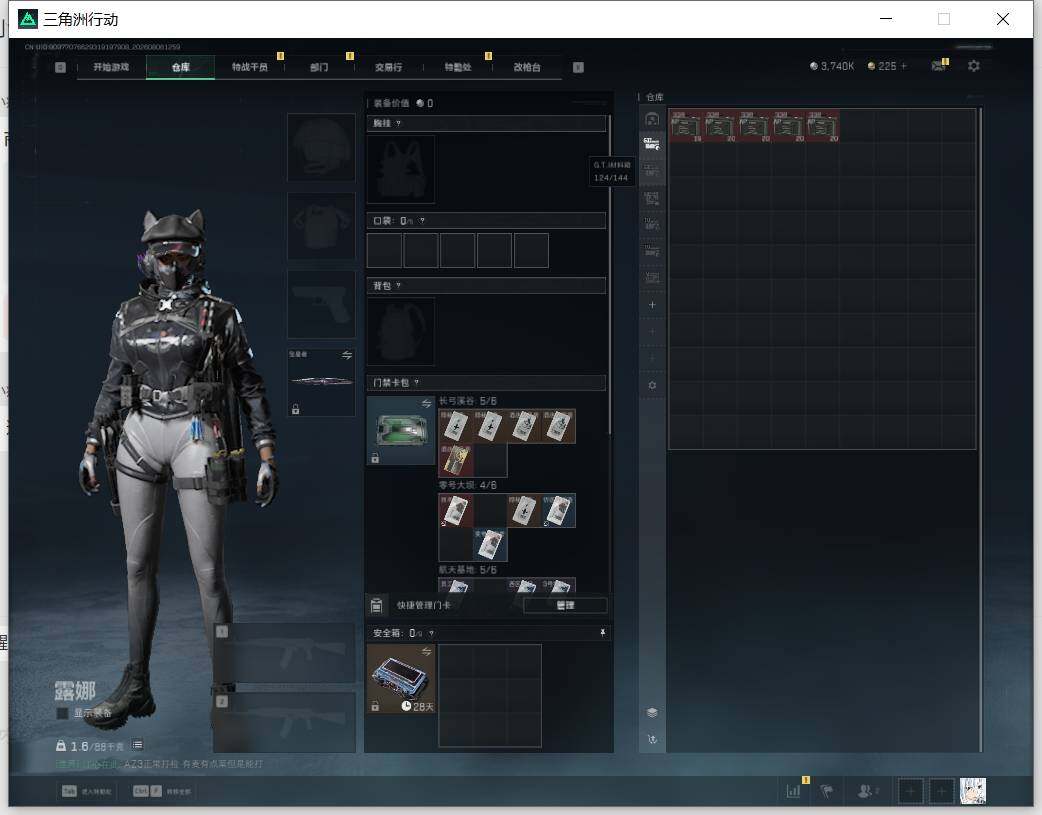Select the blue keycard in 零号大坝 second row

coord(490,544)
